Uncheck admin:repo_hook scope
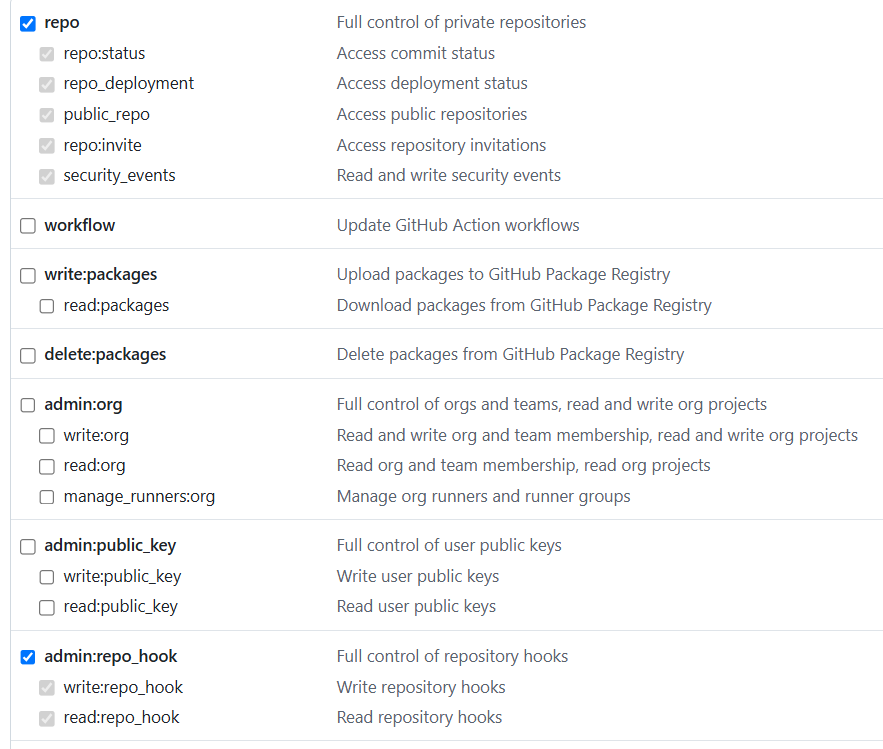Image resolution: width=883 pixels, height=749 pixels. point(28,657)
